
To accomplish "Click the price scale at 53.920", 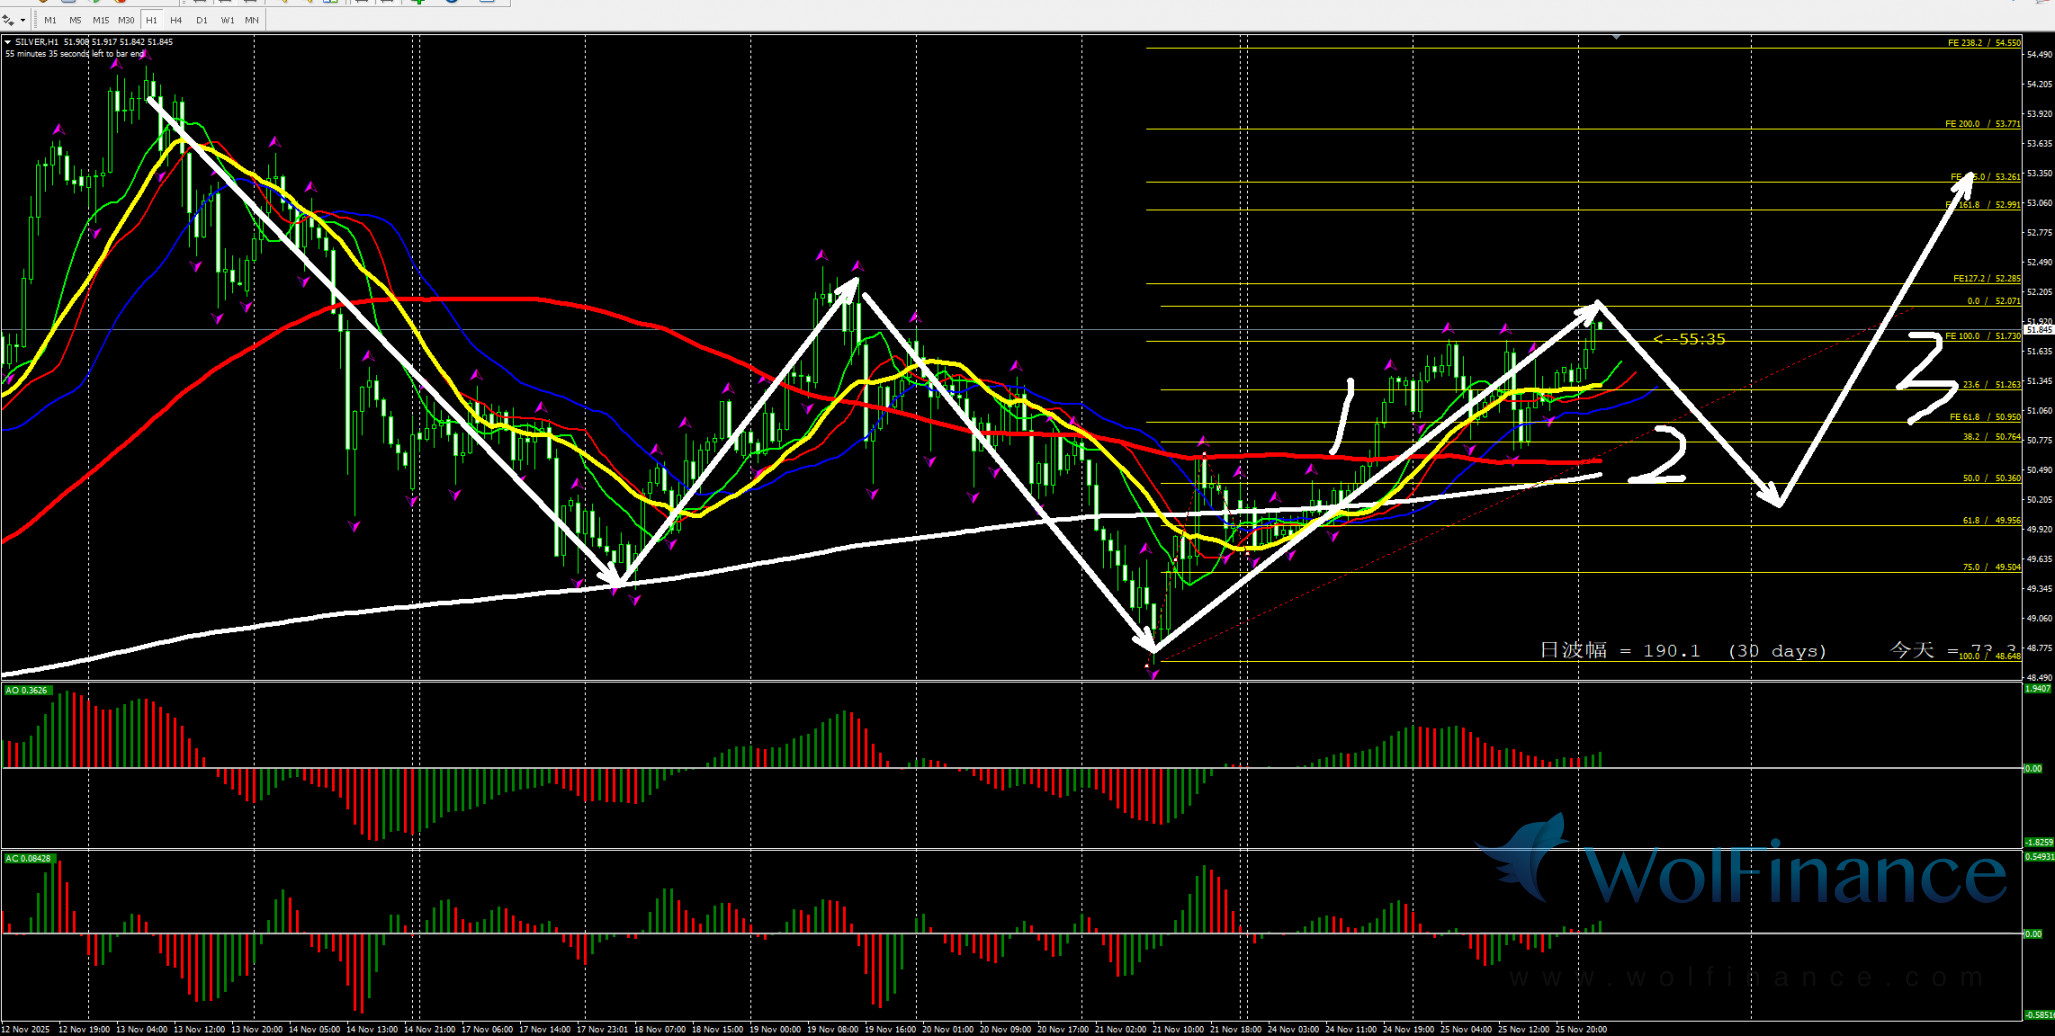I will [x=2038, y=114].
